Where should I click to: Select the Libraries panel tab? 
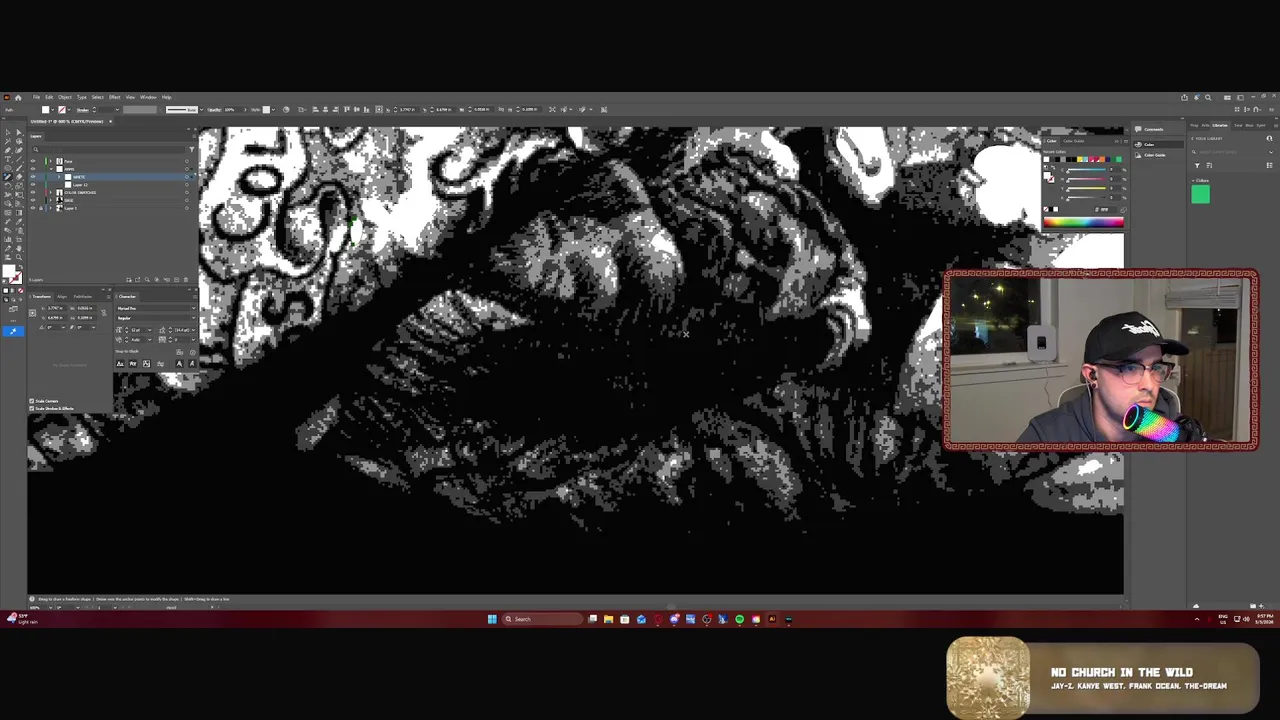click(1220, 125)
